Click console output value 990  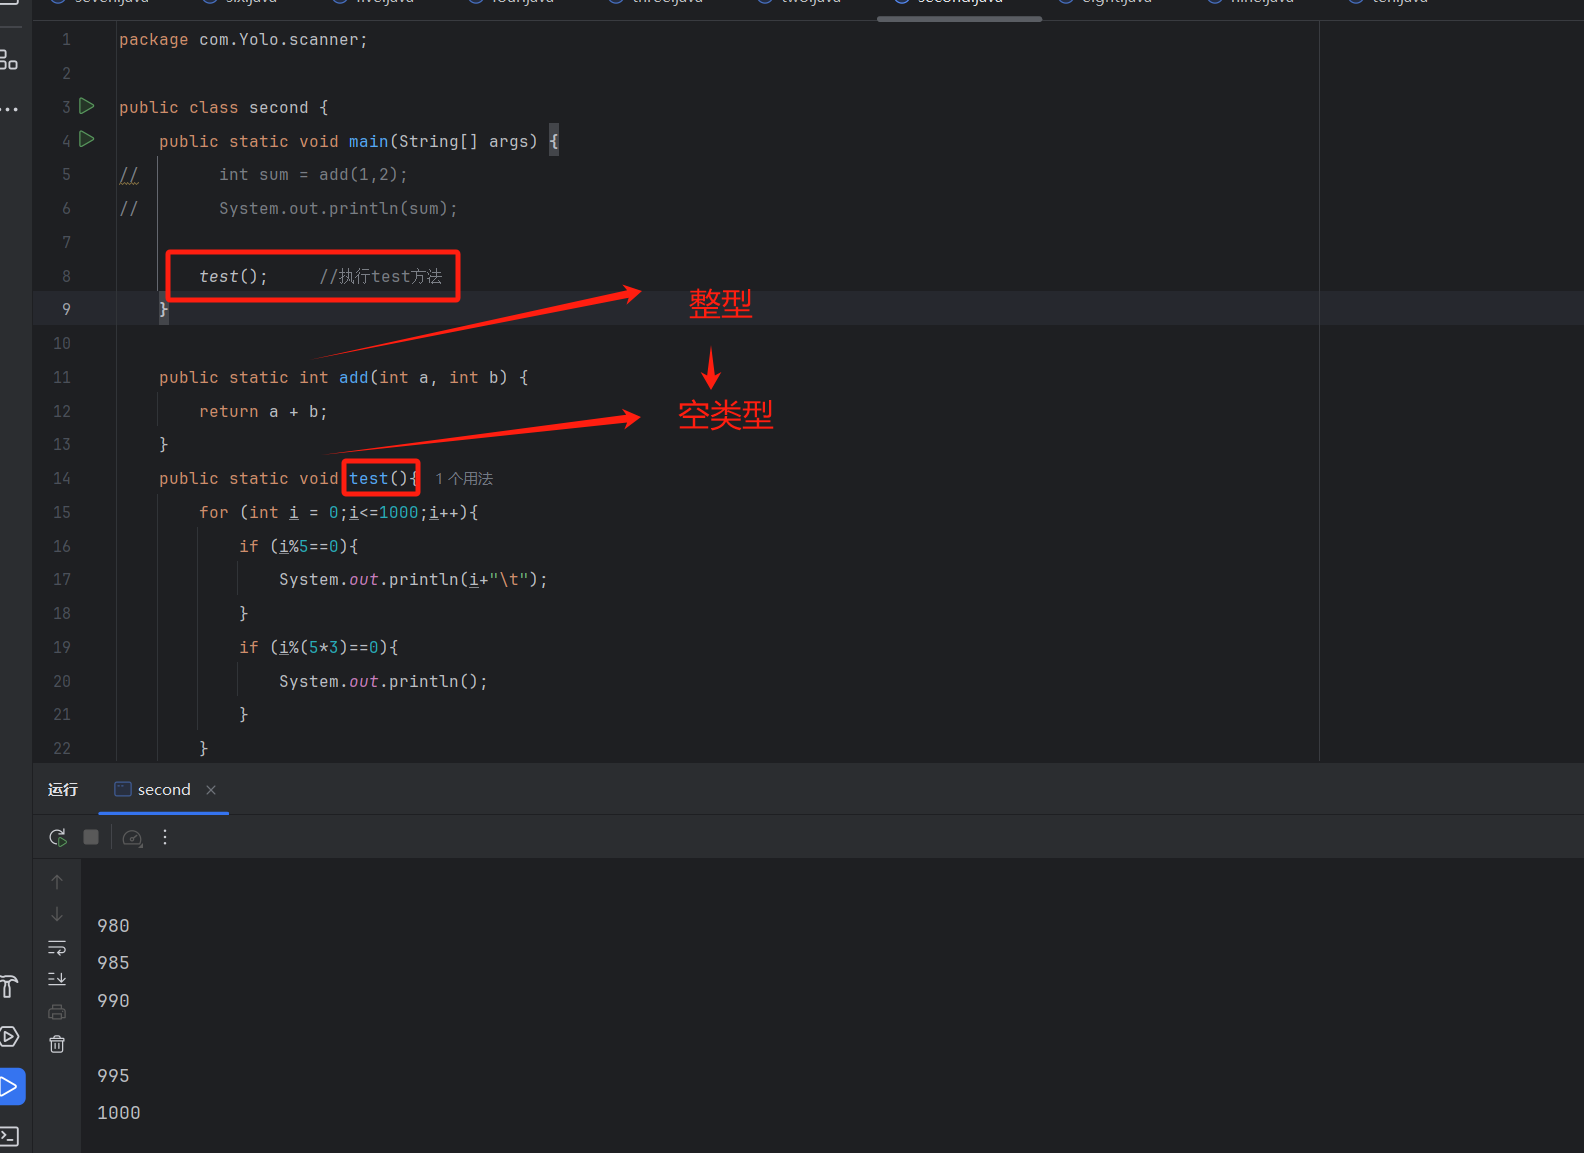point(113,1001)
